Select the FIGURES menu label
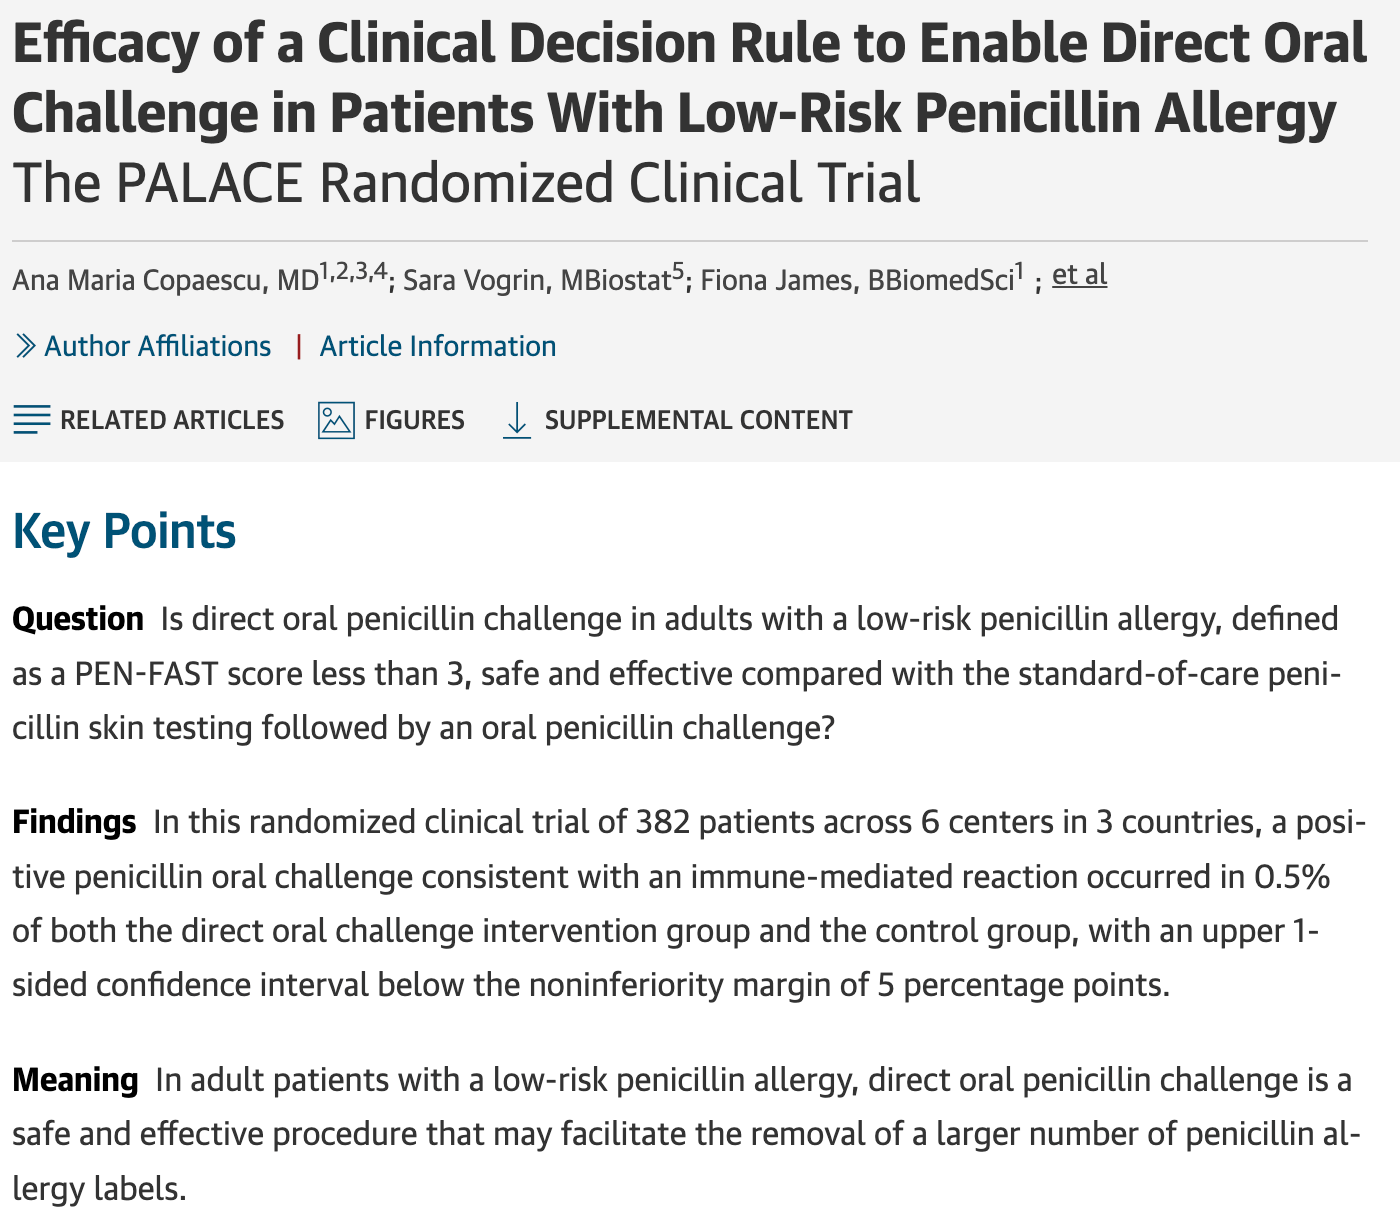This screenshot has width=1400, height=1222. (x=414, y=420)
